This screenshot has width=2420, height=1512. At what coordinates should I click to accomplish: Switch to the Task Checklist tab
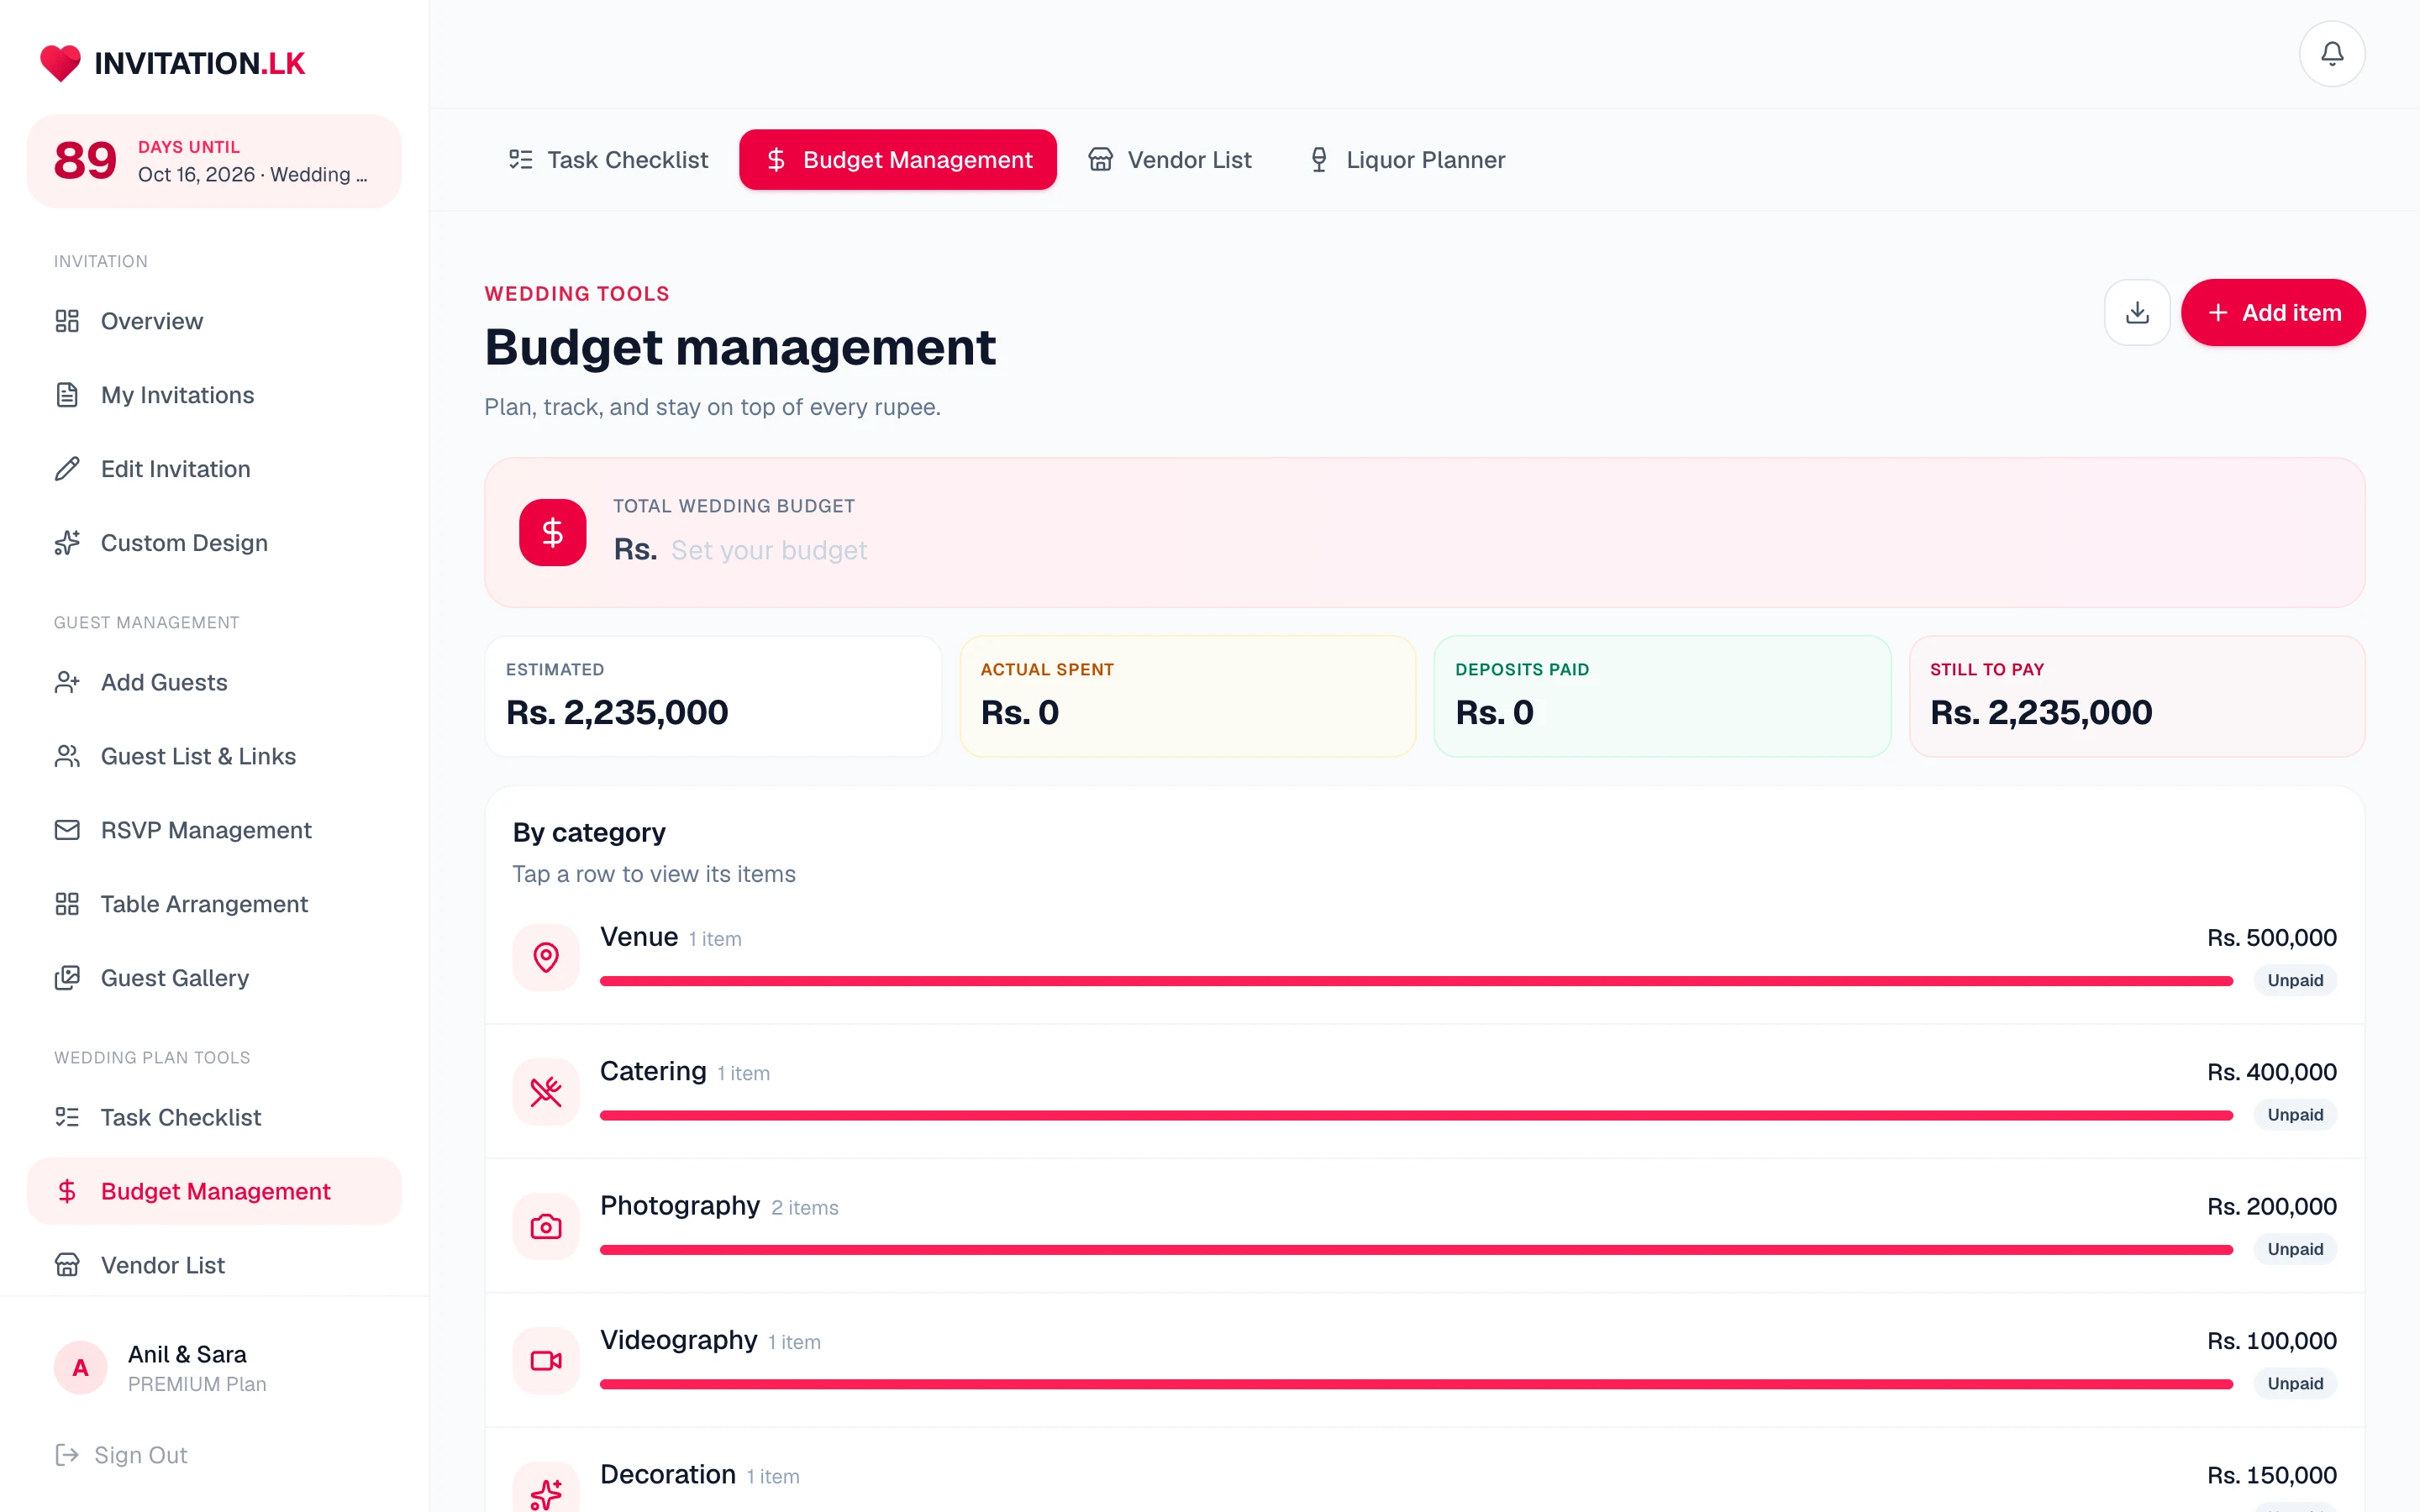(x=608, y=160)
